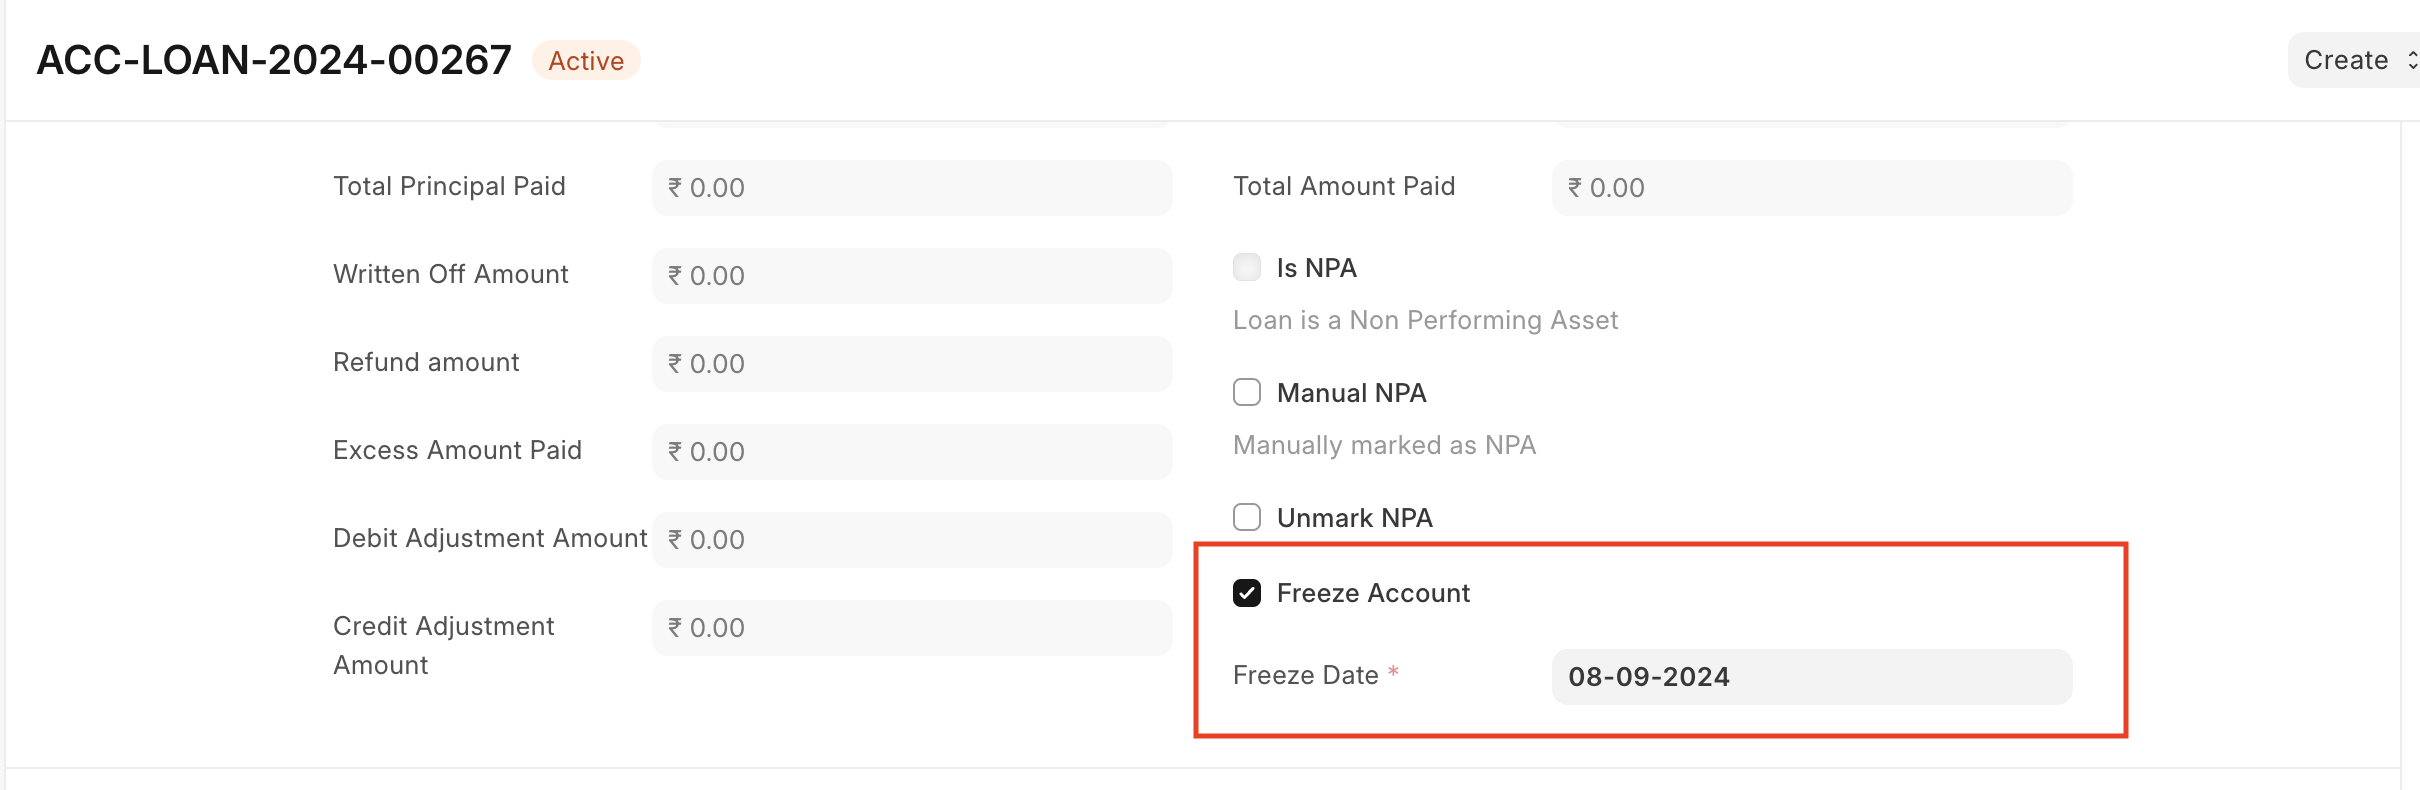2420x790 pixels.
Task: Select the Debit Adjustment Amount field
Action: tap(911, 539)
